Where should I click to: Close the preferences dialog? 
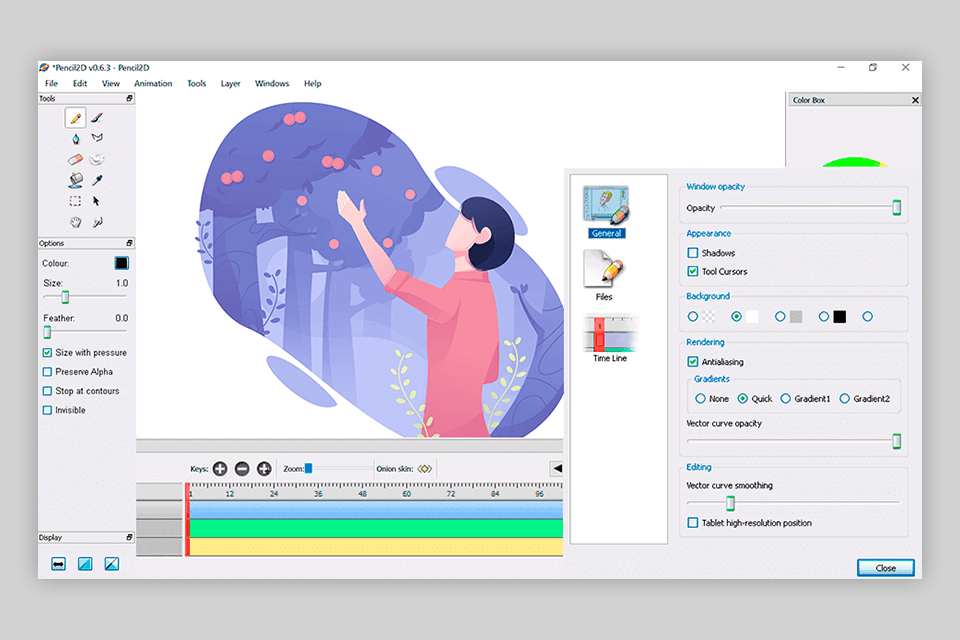click(x=886, y=567)
